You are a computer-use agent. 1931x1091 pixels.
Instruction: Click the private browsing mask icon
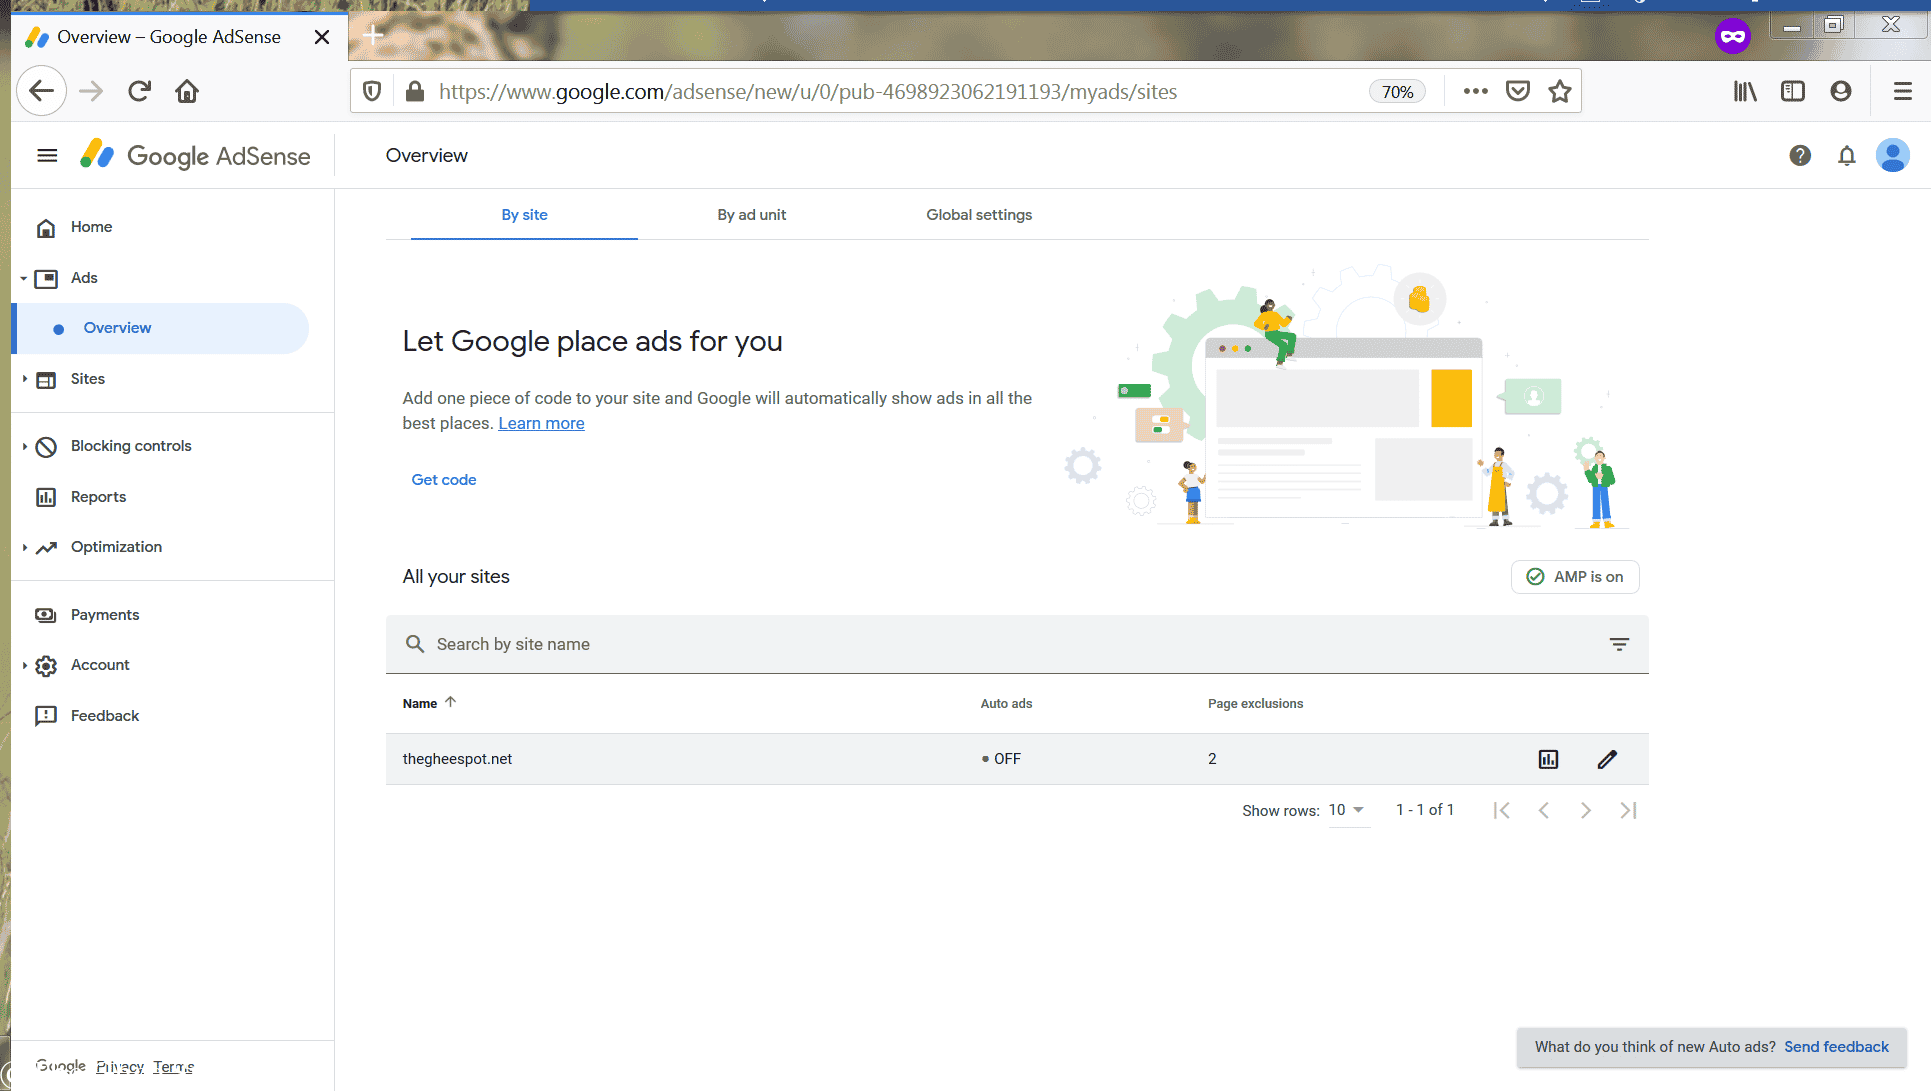(x=1733, y=37)
